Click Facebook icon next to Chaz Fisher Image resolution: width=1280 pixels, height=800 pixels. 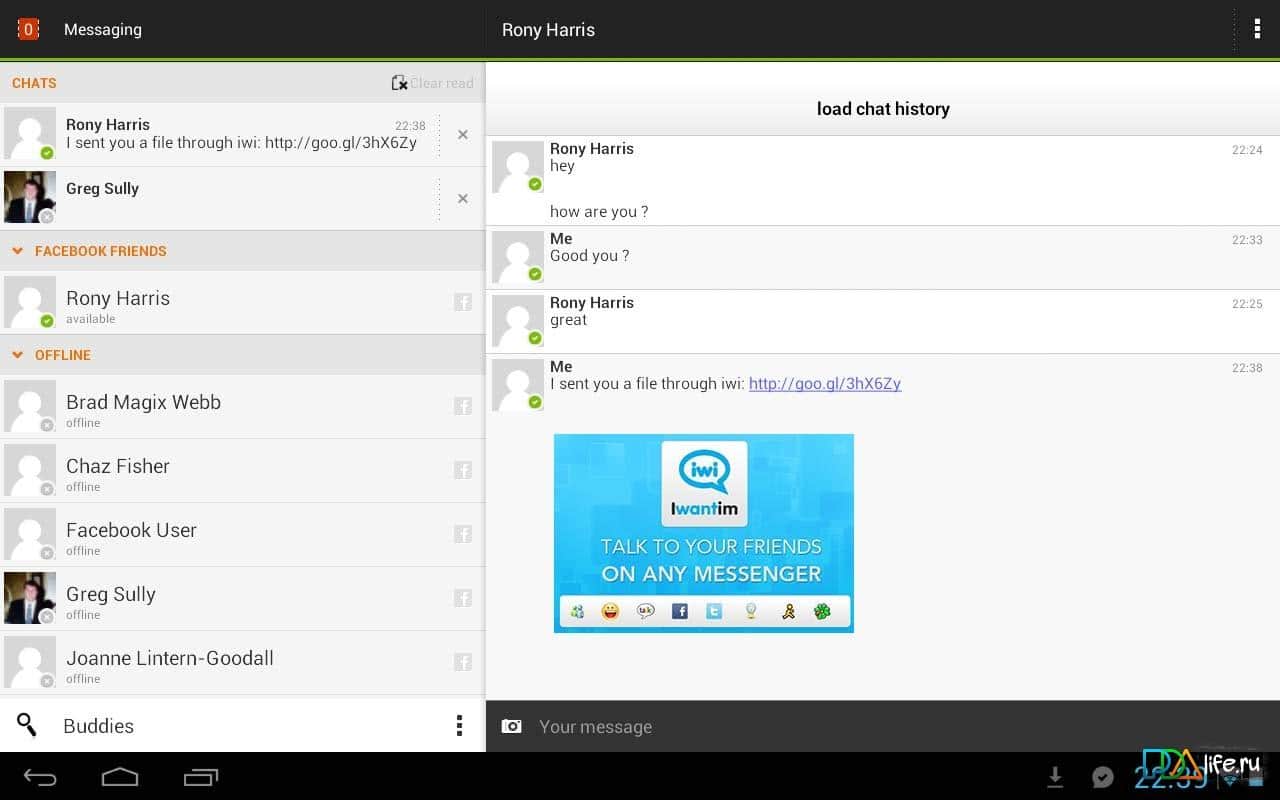coord(463,470)
